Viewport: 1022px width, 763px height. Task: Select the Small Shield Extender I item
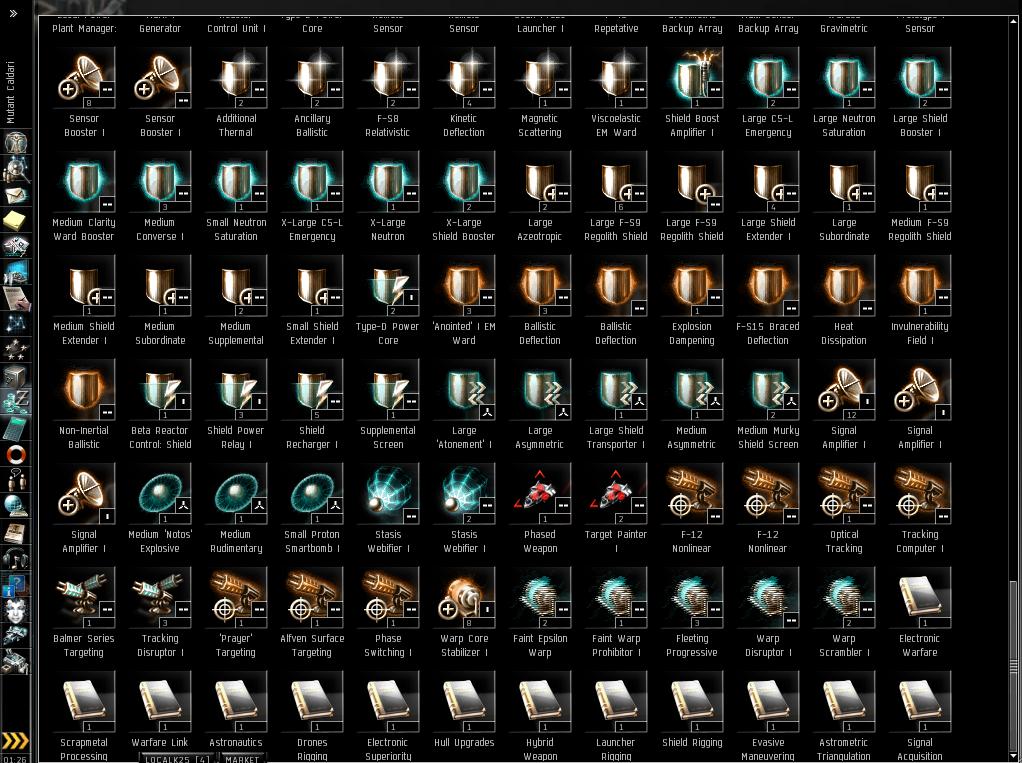click(312, 285)
